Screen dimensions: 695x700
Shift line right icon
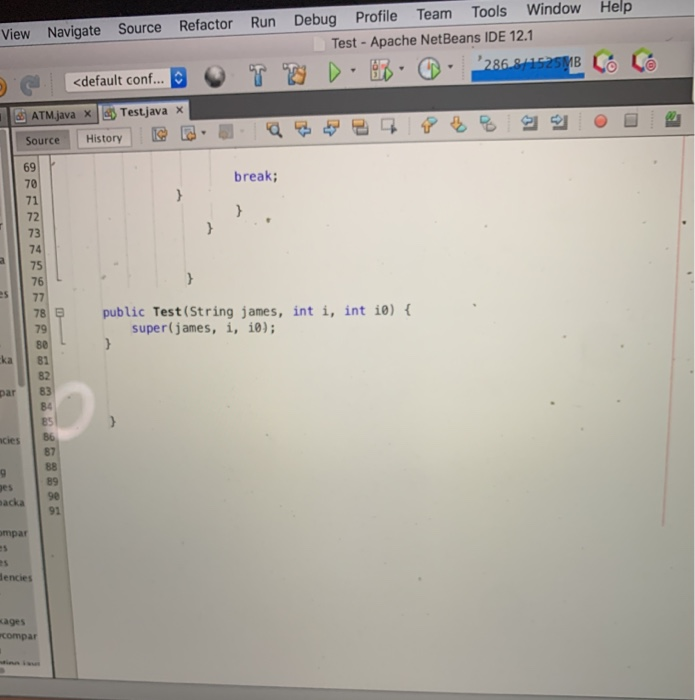tap(559, 121)
